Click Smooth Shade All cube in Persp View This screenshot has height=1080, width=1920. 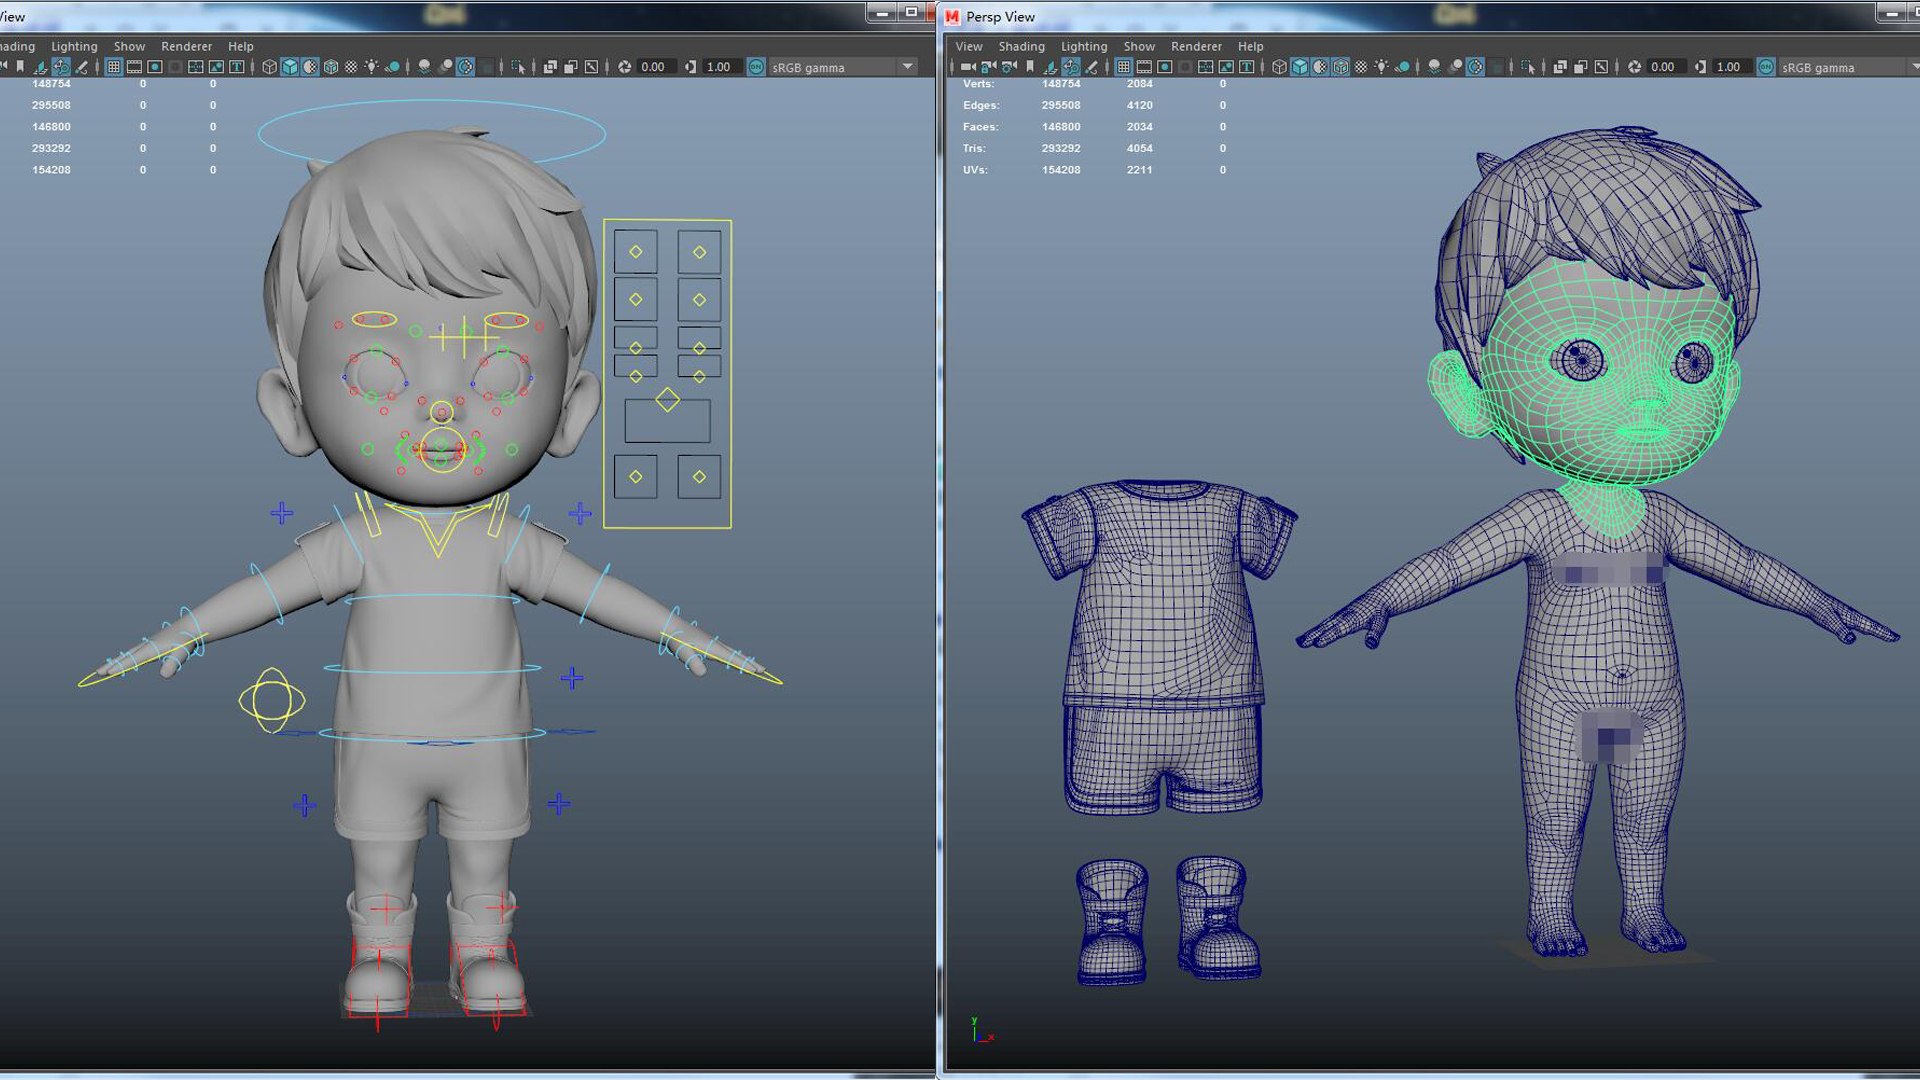(1300, 67)
